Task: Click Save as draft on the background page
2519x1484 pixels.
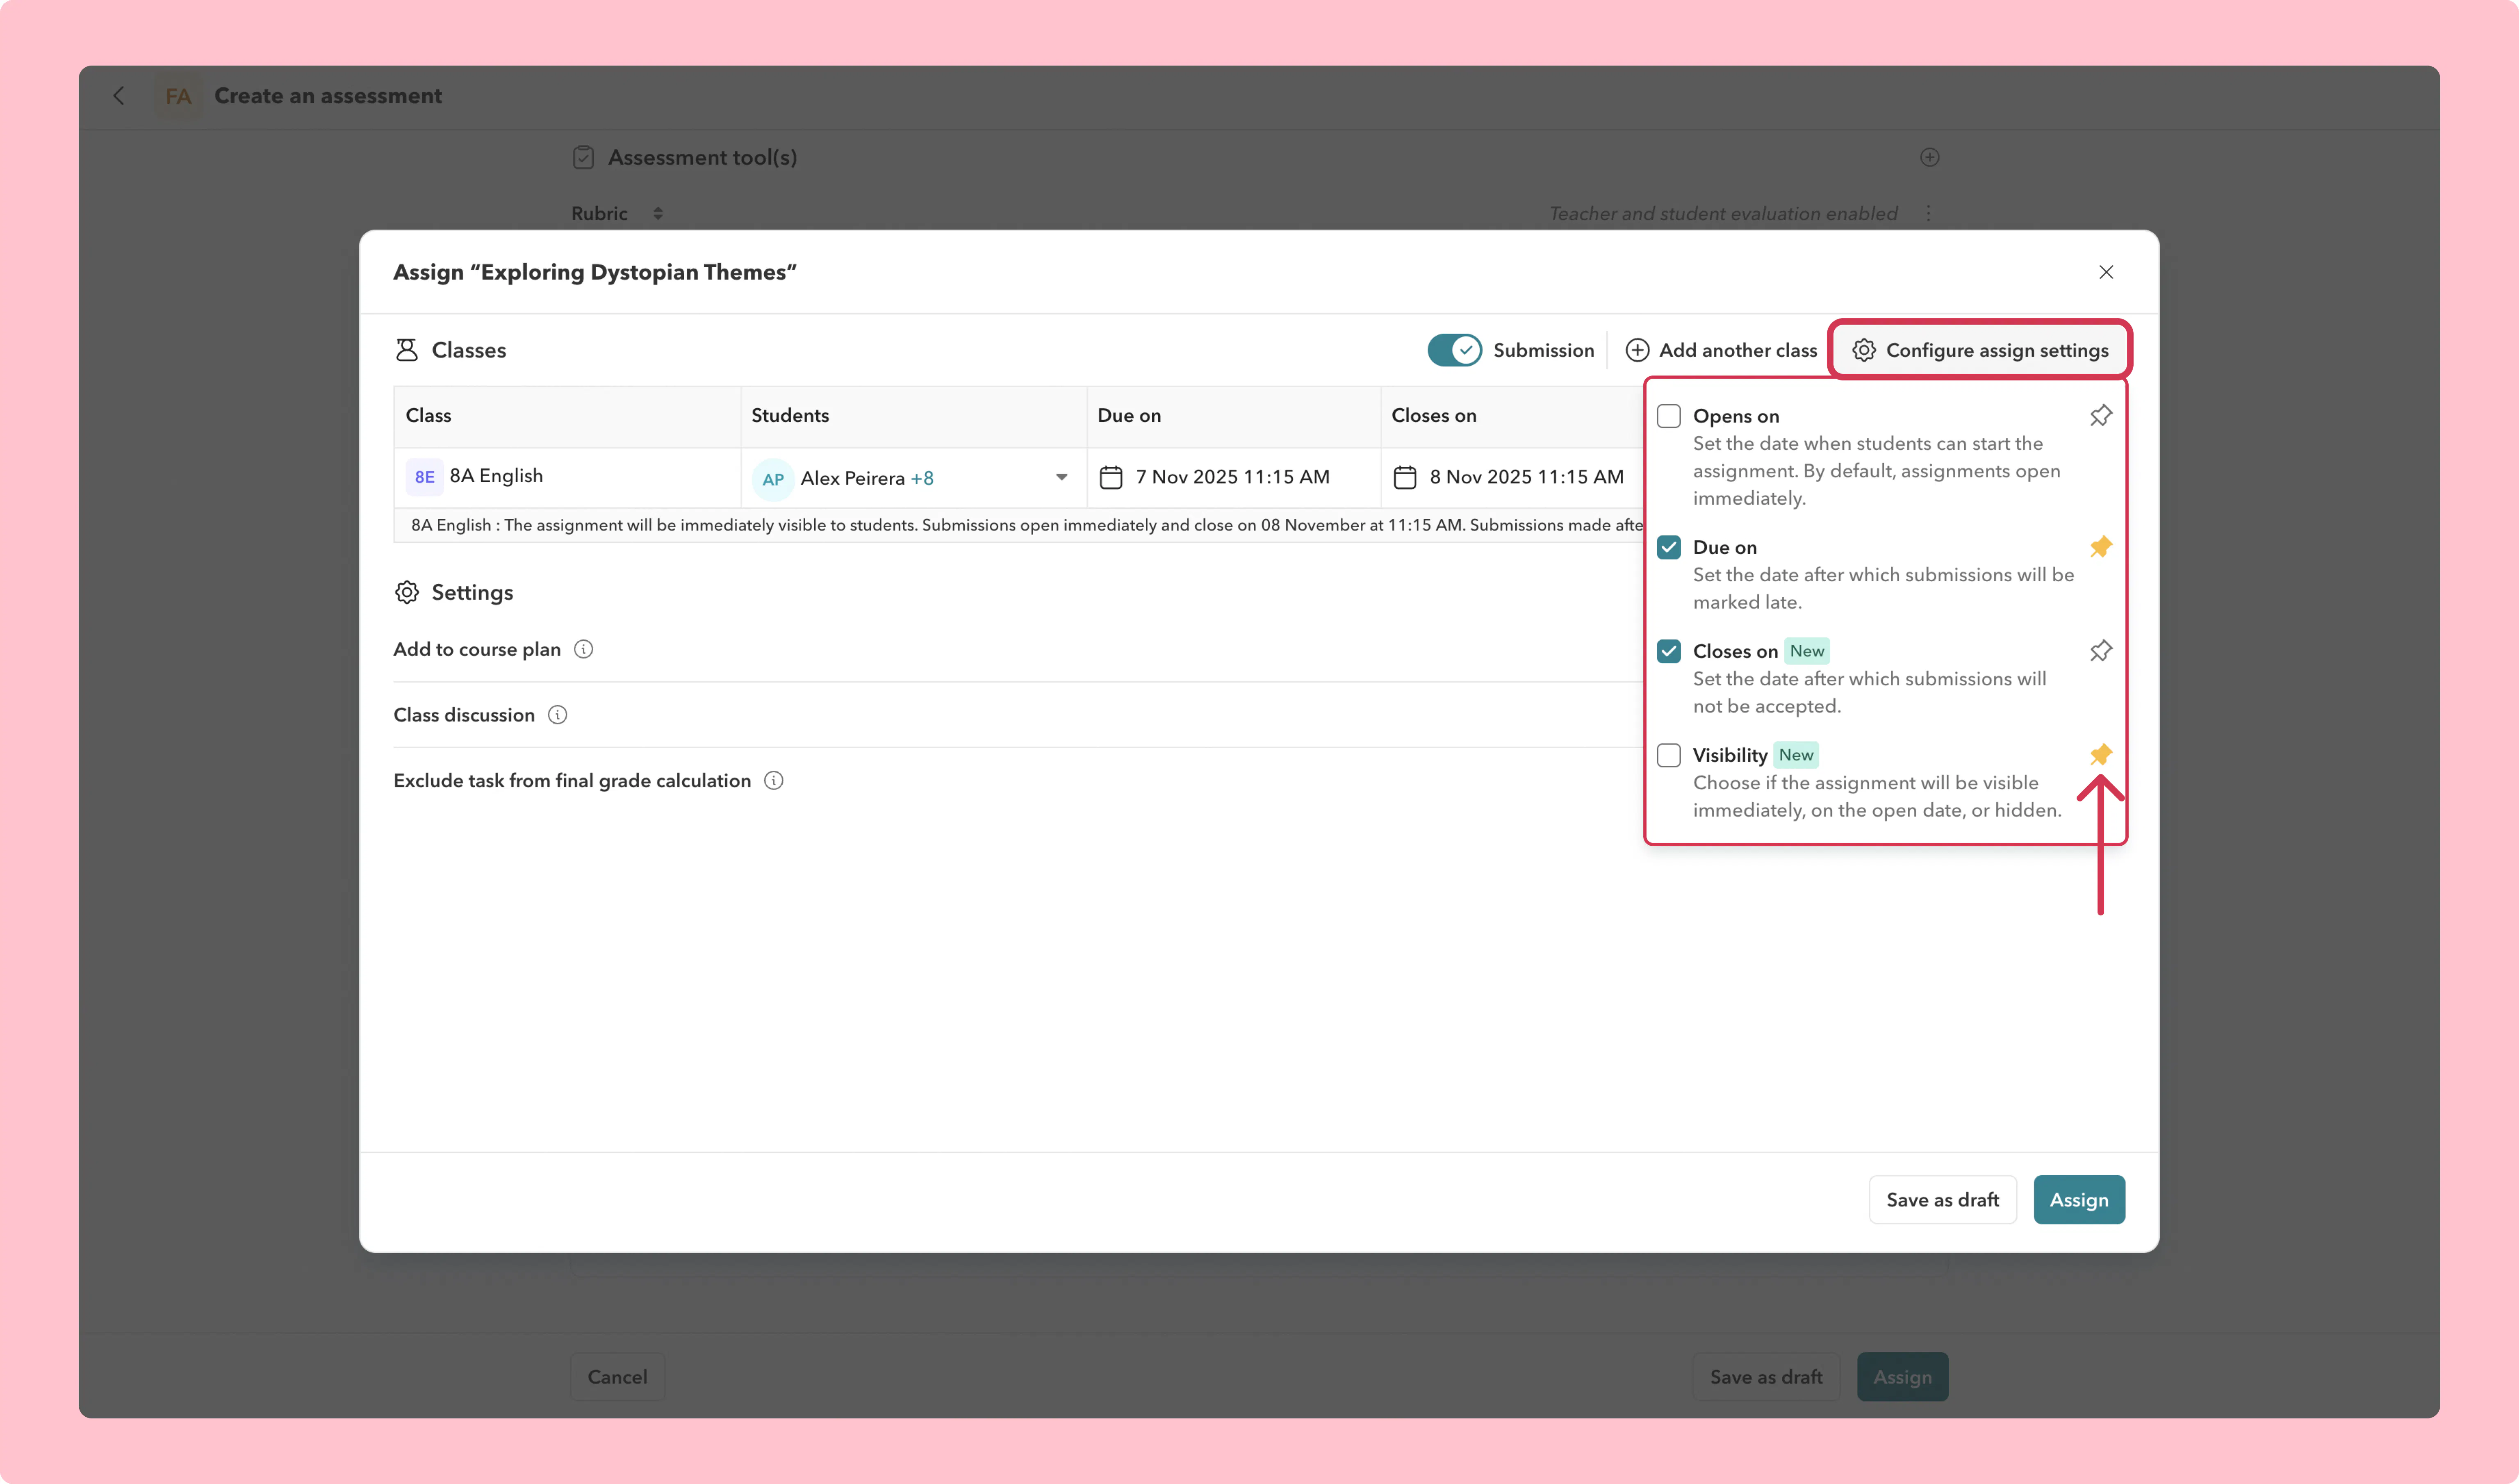Action: pyautogui.click(x=1766, y=1377)
